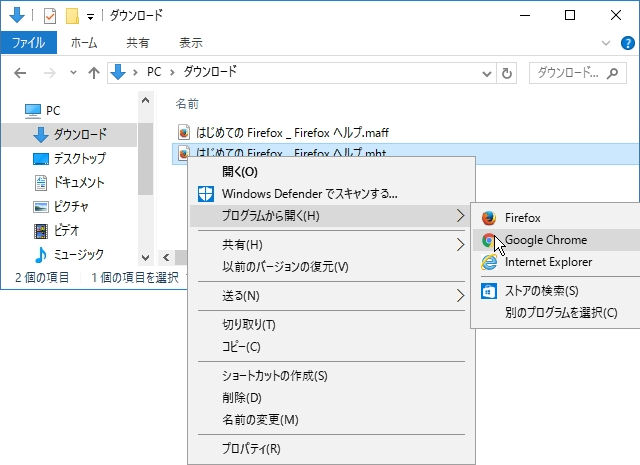The height and width of the screenshot is (465, 640).
Task: Click the horizontal scroll left arrow
Action: (166, 257)
